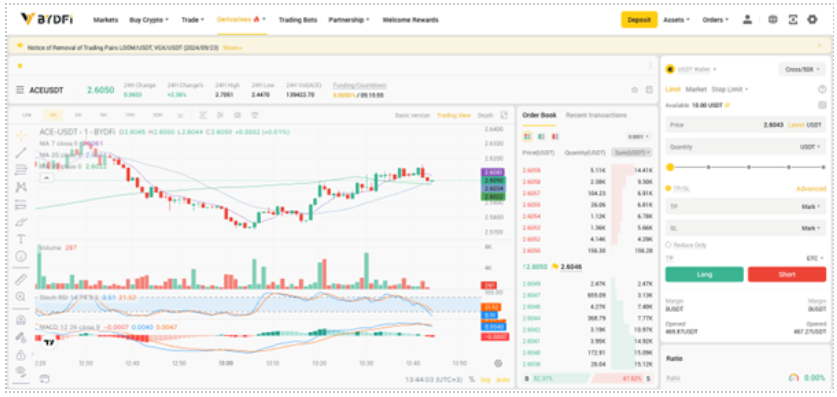Activate the zoom-in magnifier tool
This screenshot has width=837, height=397.
(21, 296)
